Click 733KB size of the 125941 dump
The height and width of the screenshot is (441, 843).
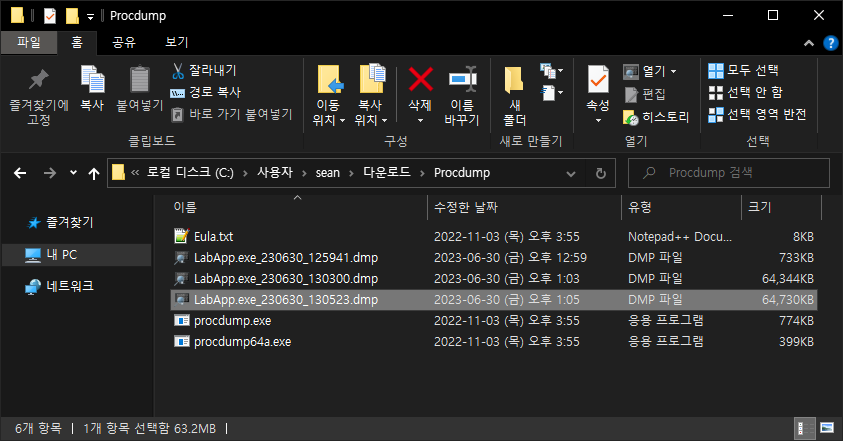click(x=796, y=258)
